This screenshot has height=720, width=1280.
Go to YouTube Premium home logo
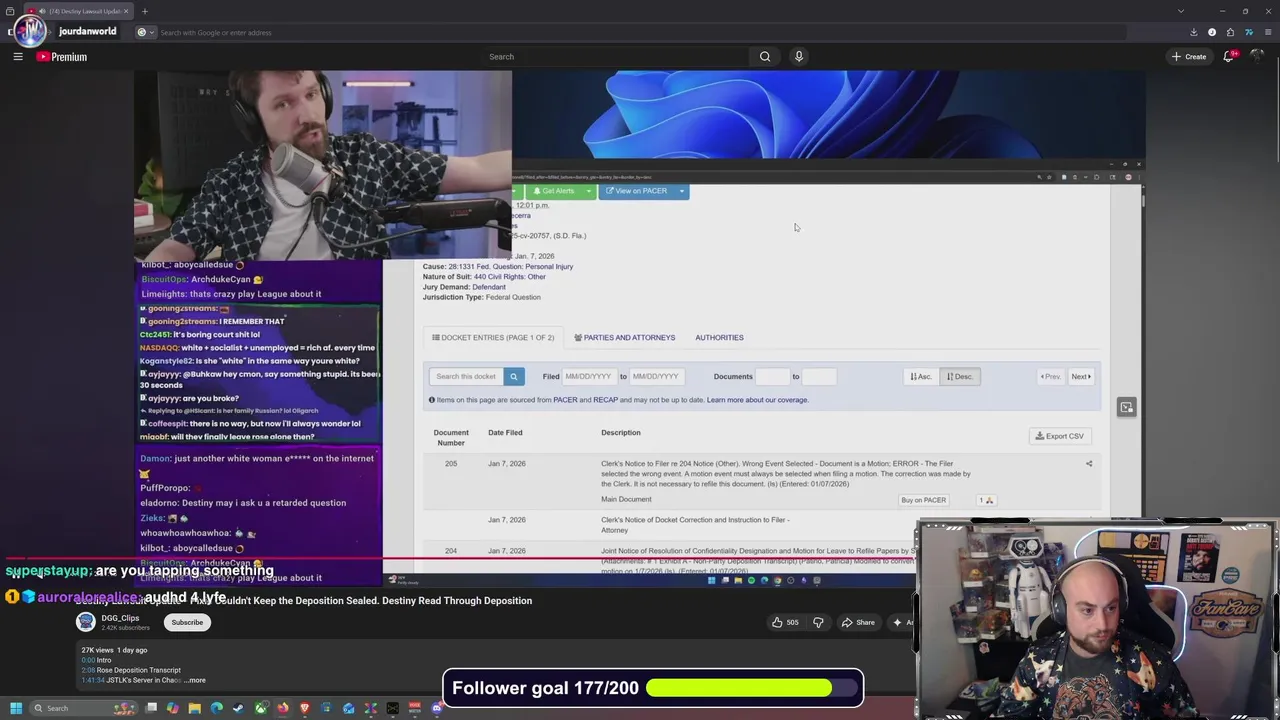[x=62, y=57]
